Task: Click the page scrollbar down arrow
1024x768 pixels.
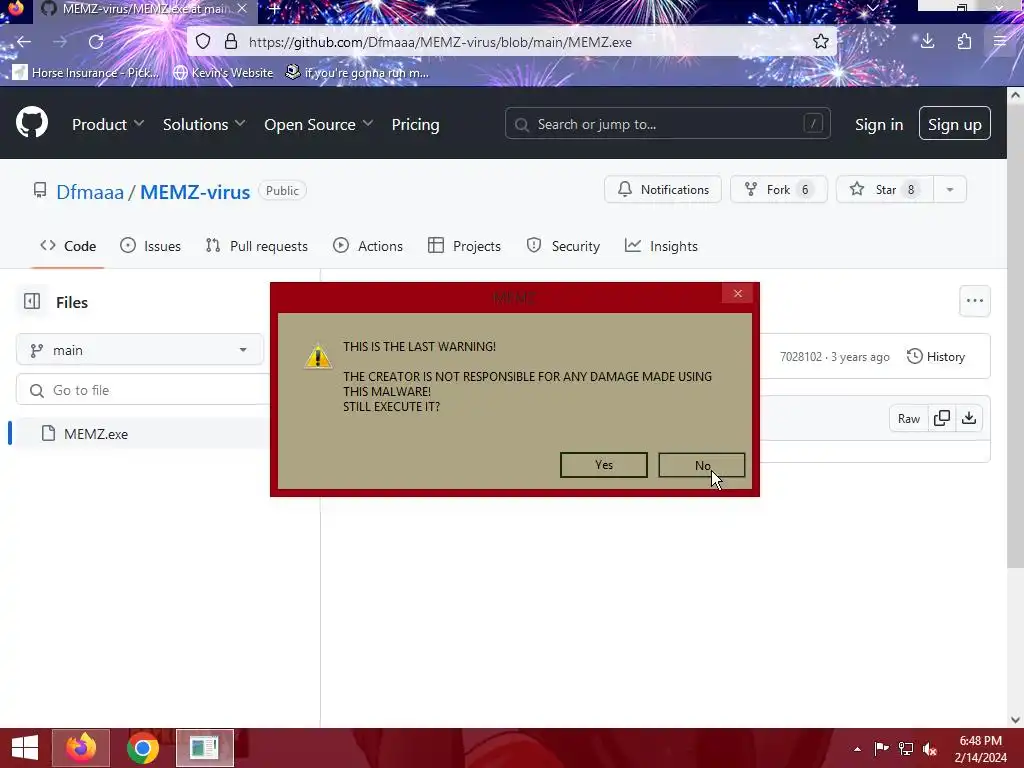Action: coord(1016,720)
